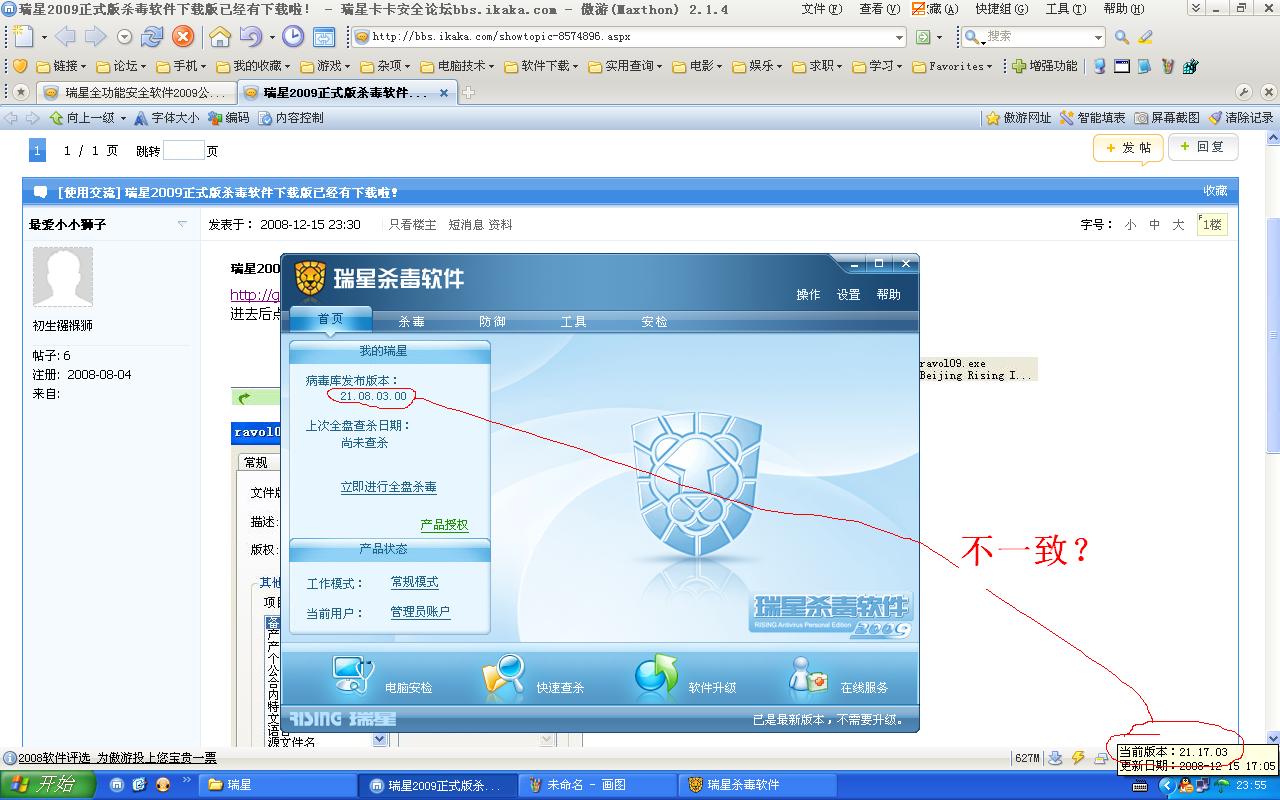Open 瑞星杀毒软件 taskbar window
1280x800 pixels.
click(758, 785)
